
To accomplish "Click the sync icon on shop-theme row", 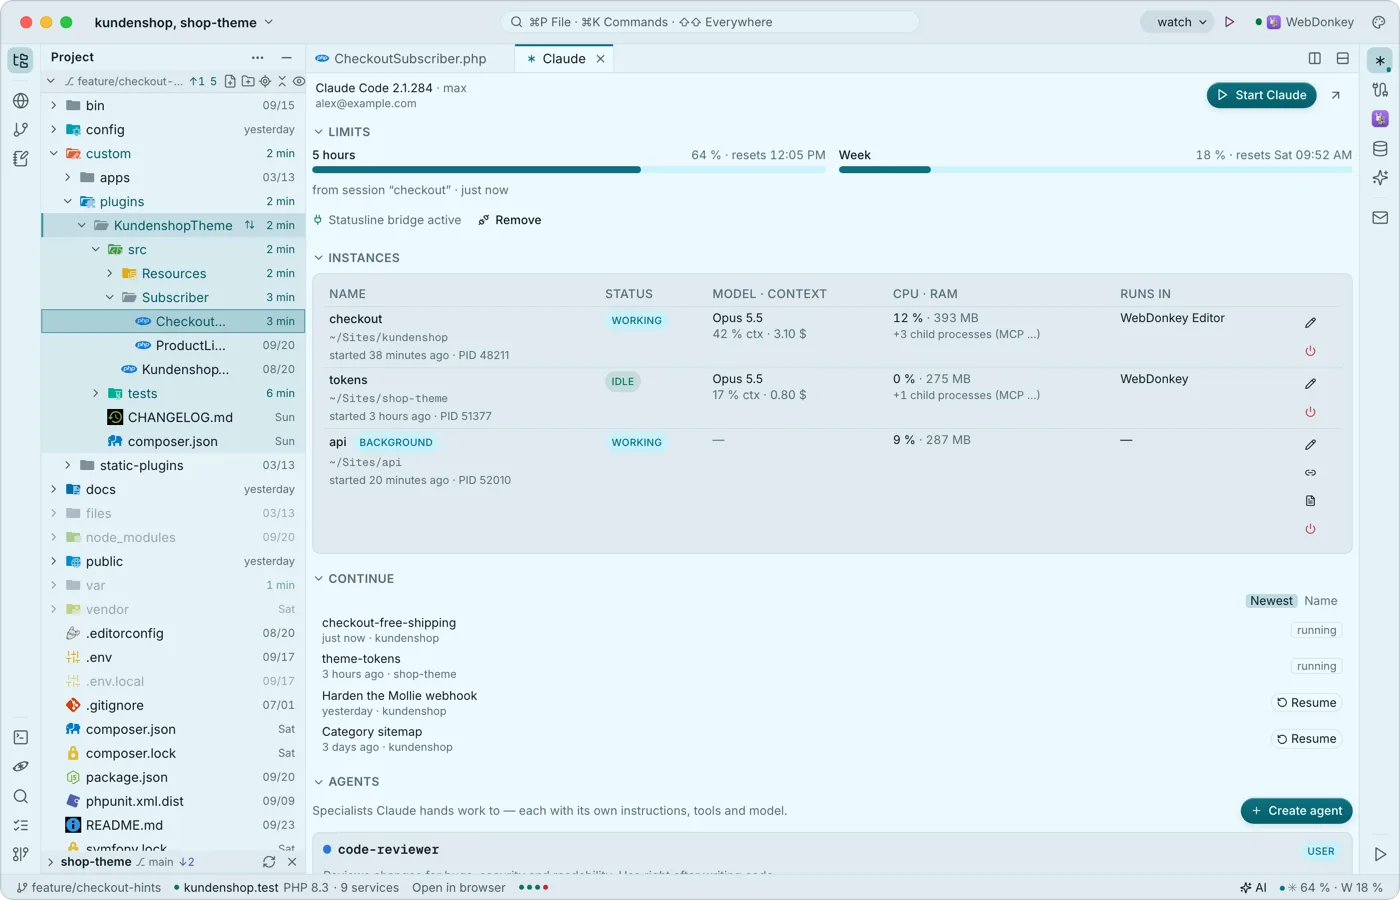I will (269, 862).
